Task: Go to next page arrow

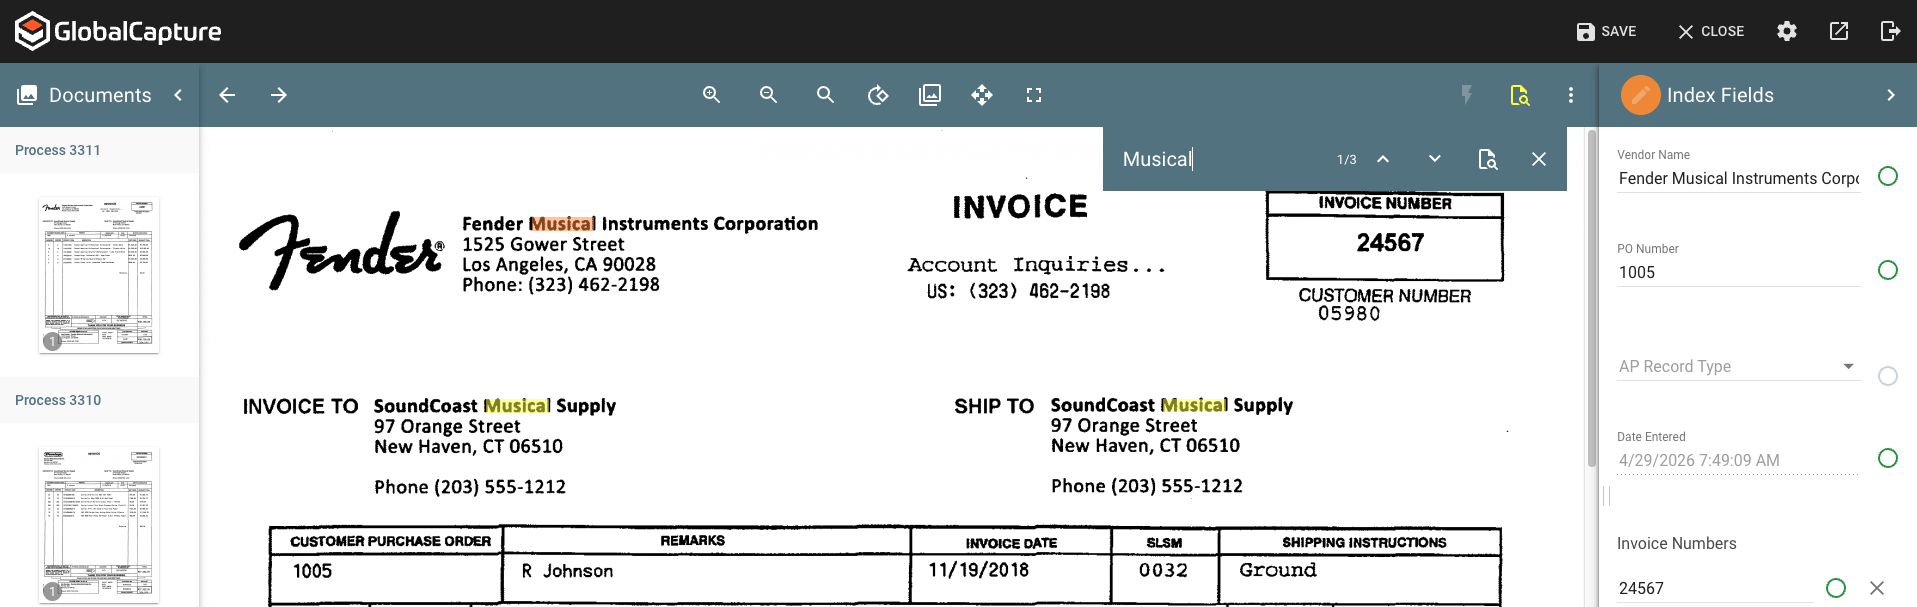Action: point(279,95)
